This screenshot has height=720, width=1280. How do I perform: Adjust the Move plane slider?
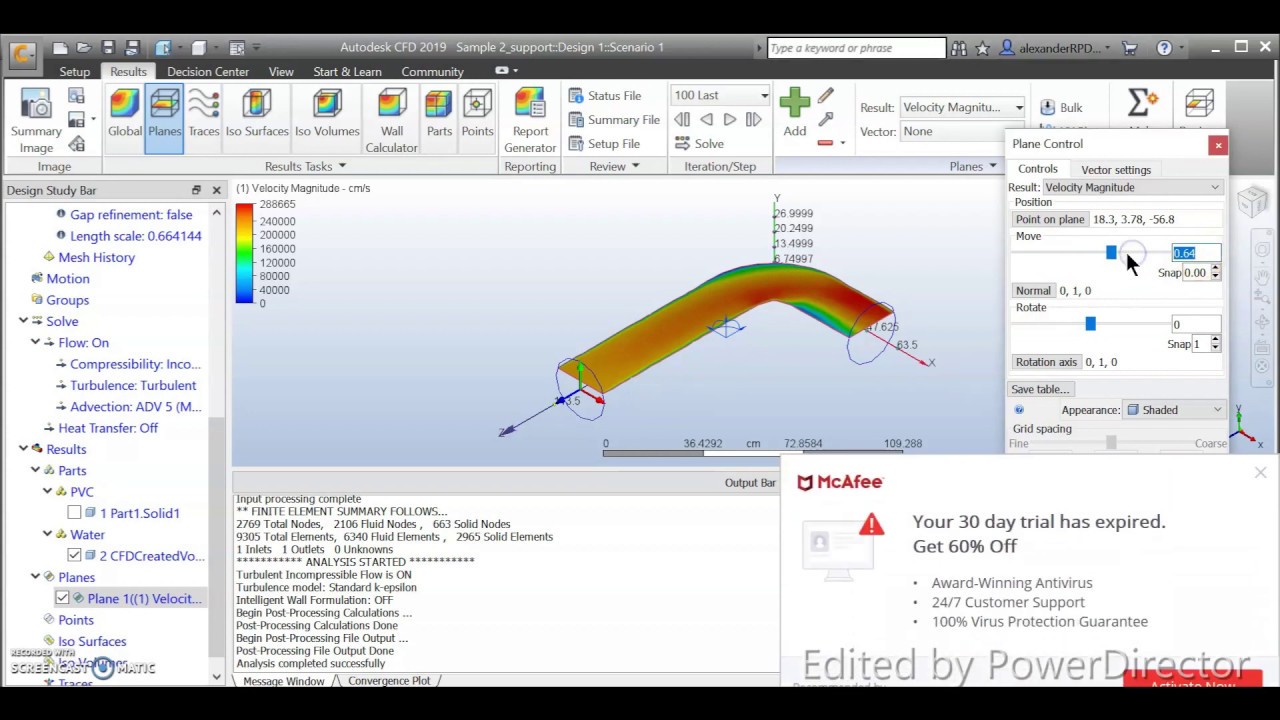(1111, 253)
